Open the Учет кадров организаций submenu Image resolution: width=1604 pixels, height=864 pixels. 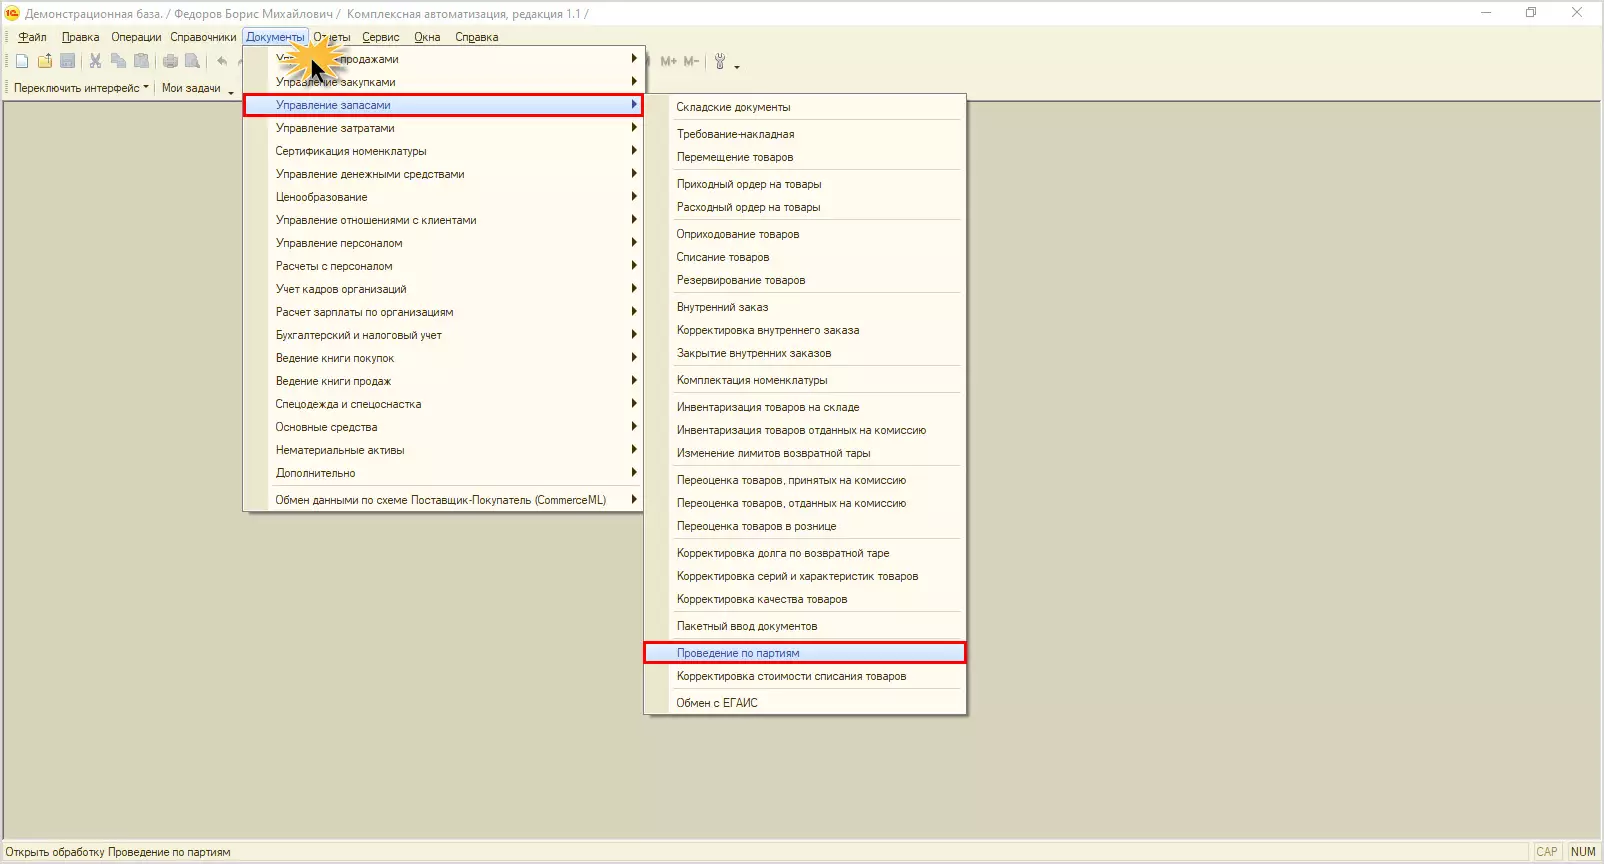tap(443, 289)
